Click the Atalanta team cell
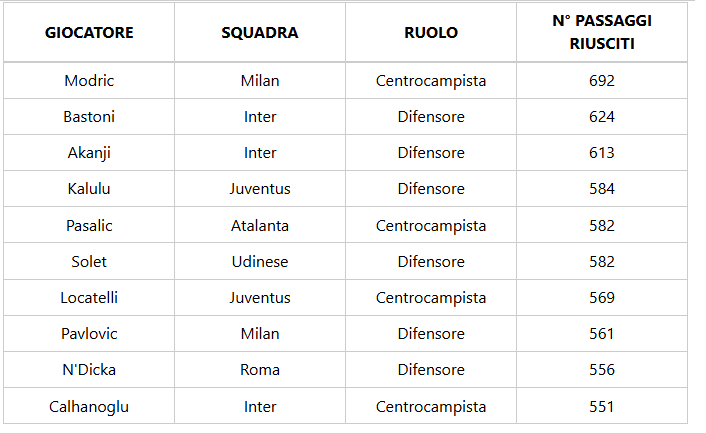The height and width of the screenshot is (433, 706). (x=260, y=226)
